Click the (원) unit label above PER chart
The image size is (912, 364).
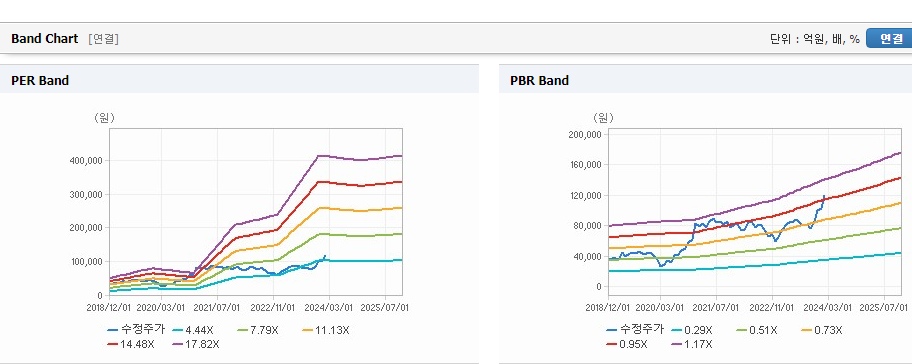click(105, 118)
